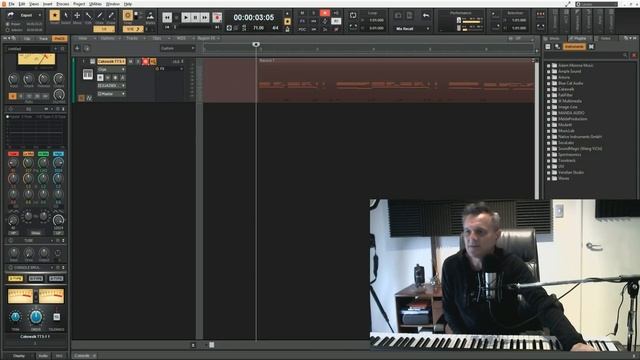This screenshot has height=360, width=640.
Task: Select the Erase tool
Action: click(111, 16)
